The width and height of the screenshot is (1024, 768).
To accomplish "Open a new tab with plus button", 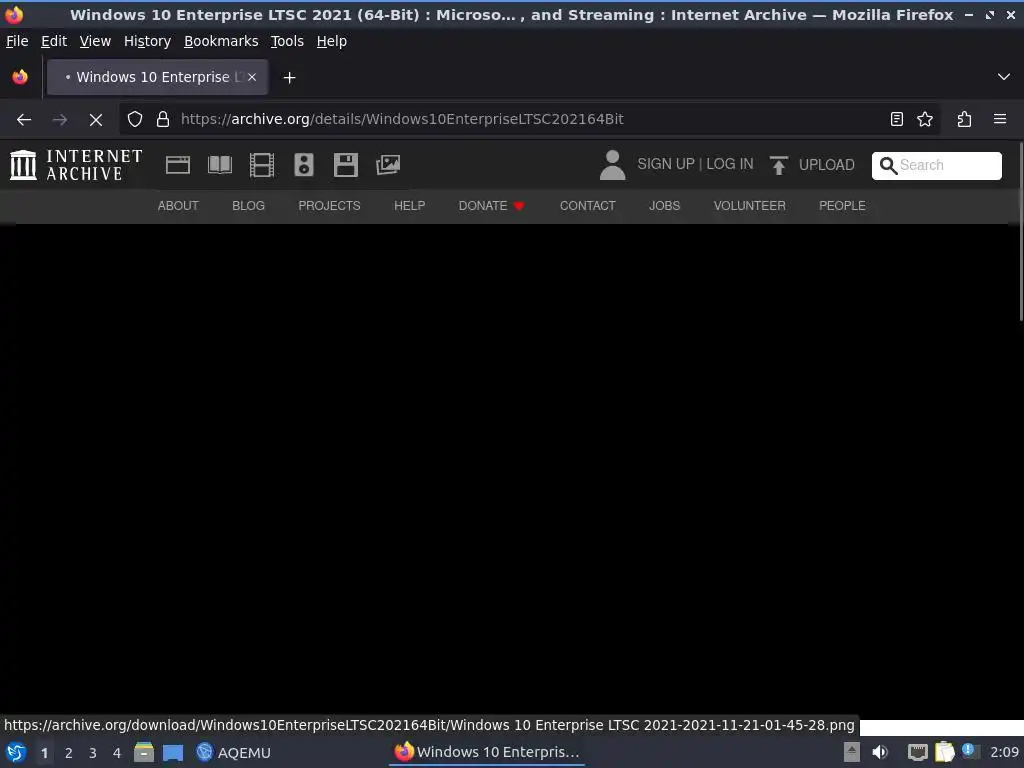I will click(289, 78).
